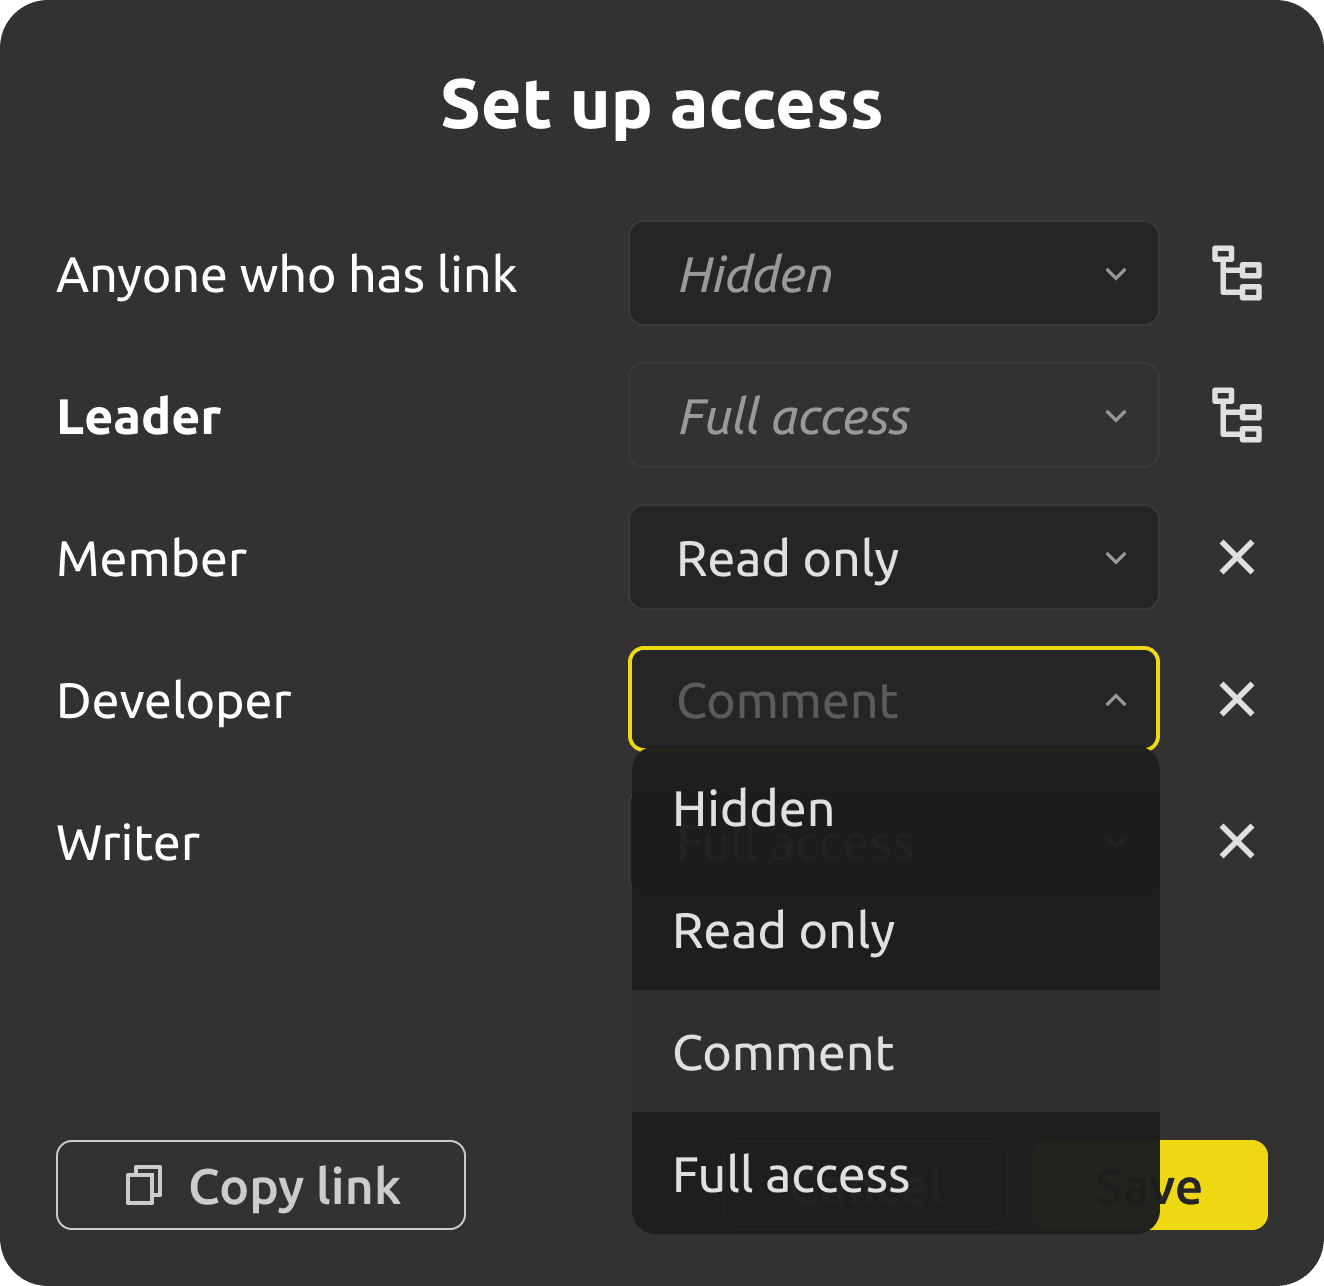Click the copy icon in Copy link button
This screenshot has width=1324, height=1286.
144,1185
